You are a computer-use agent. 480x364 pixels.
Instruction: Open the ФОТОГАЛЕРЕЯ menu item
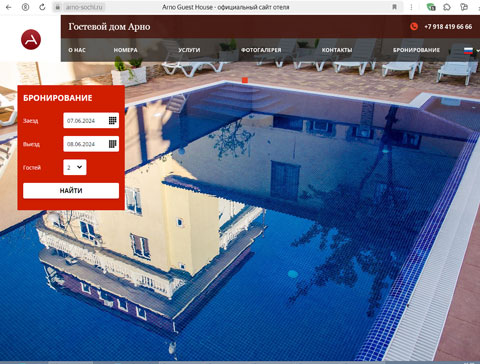pyautogui.click(x=261, y=50)
